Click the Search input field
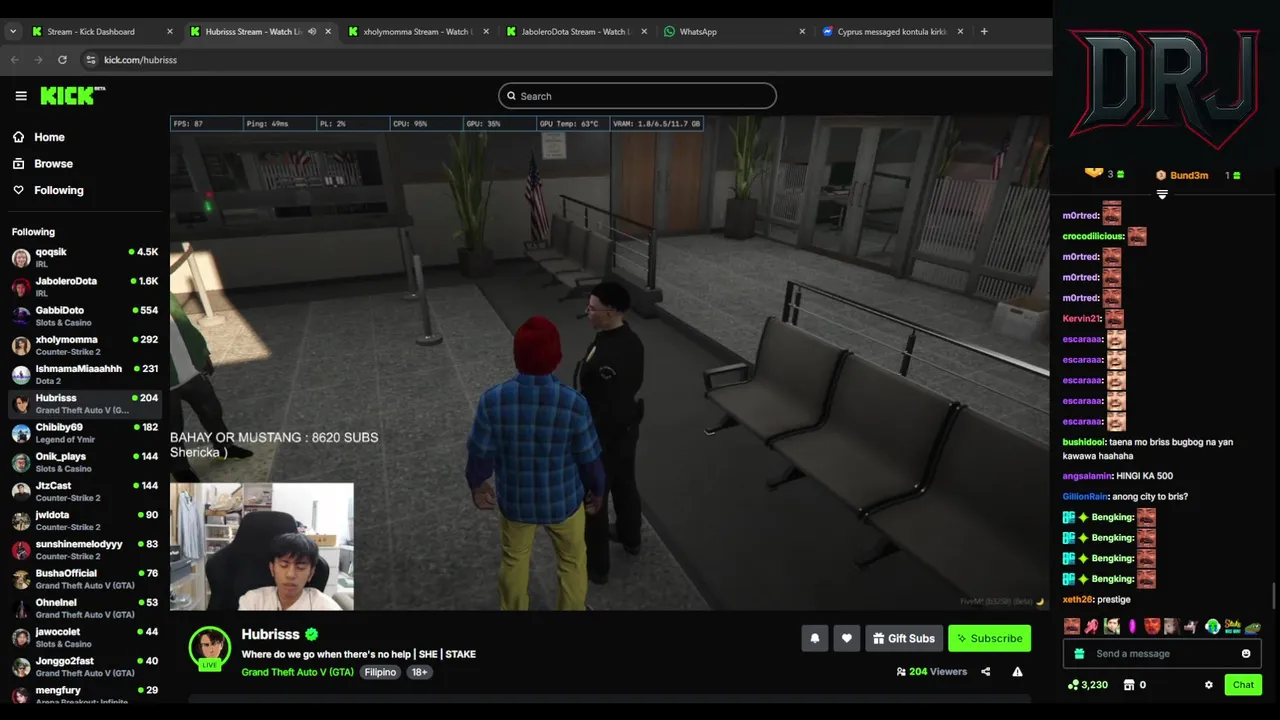Viewport: 1280px width, 720px height. point(637,96)
